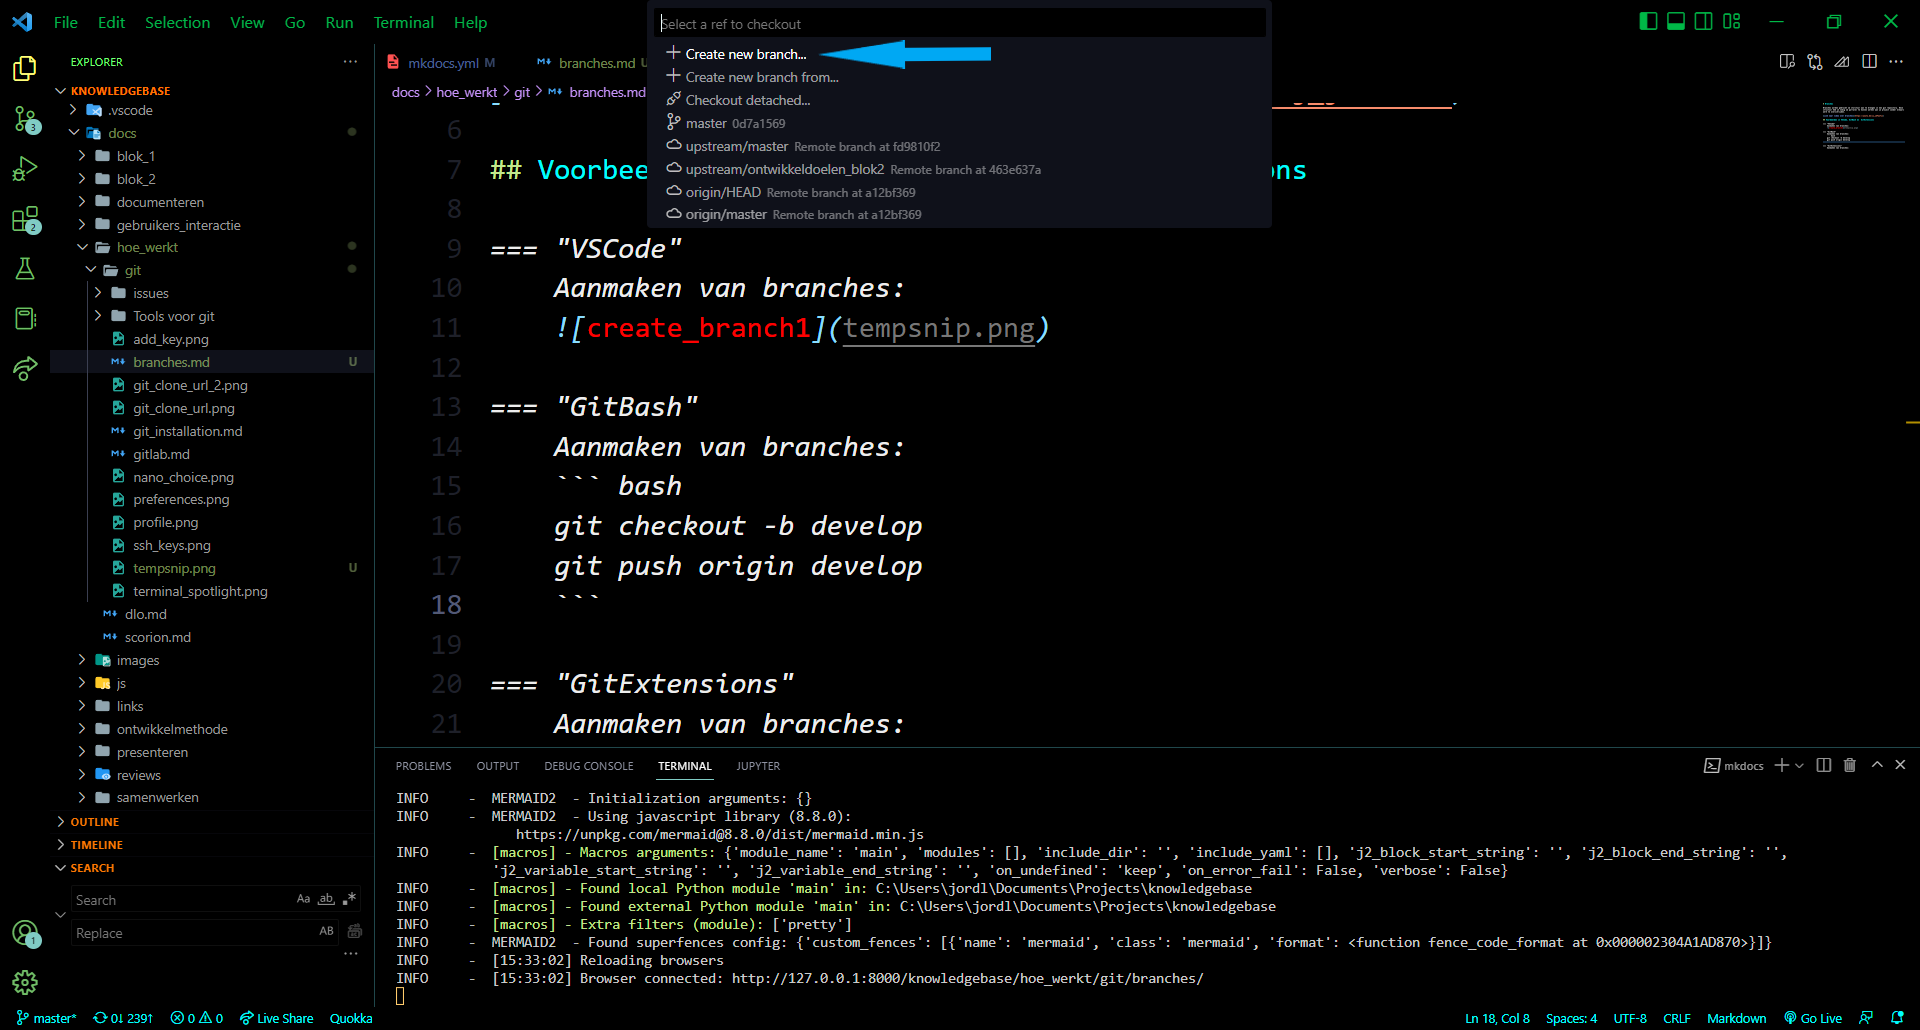Select Create new branch from... option
1920x1030 pixels.
960,77
